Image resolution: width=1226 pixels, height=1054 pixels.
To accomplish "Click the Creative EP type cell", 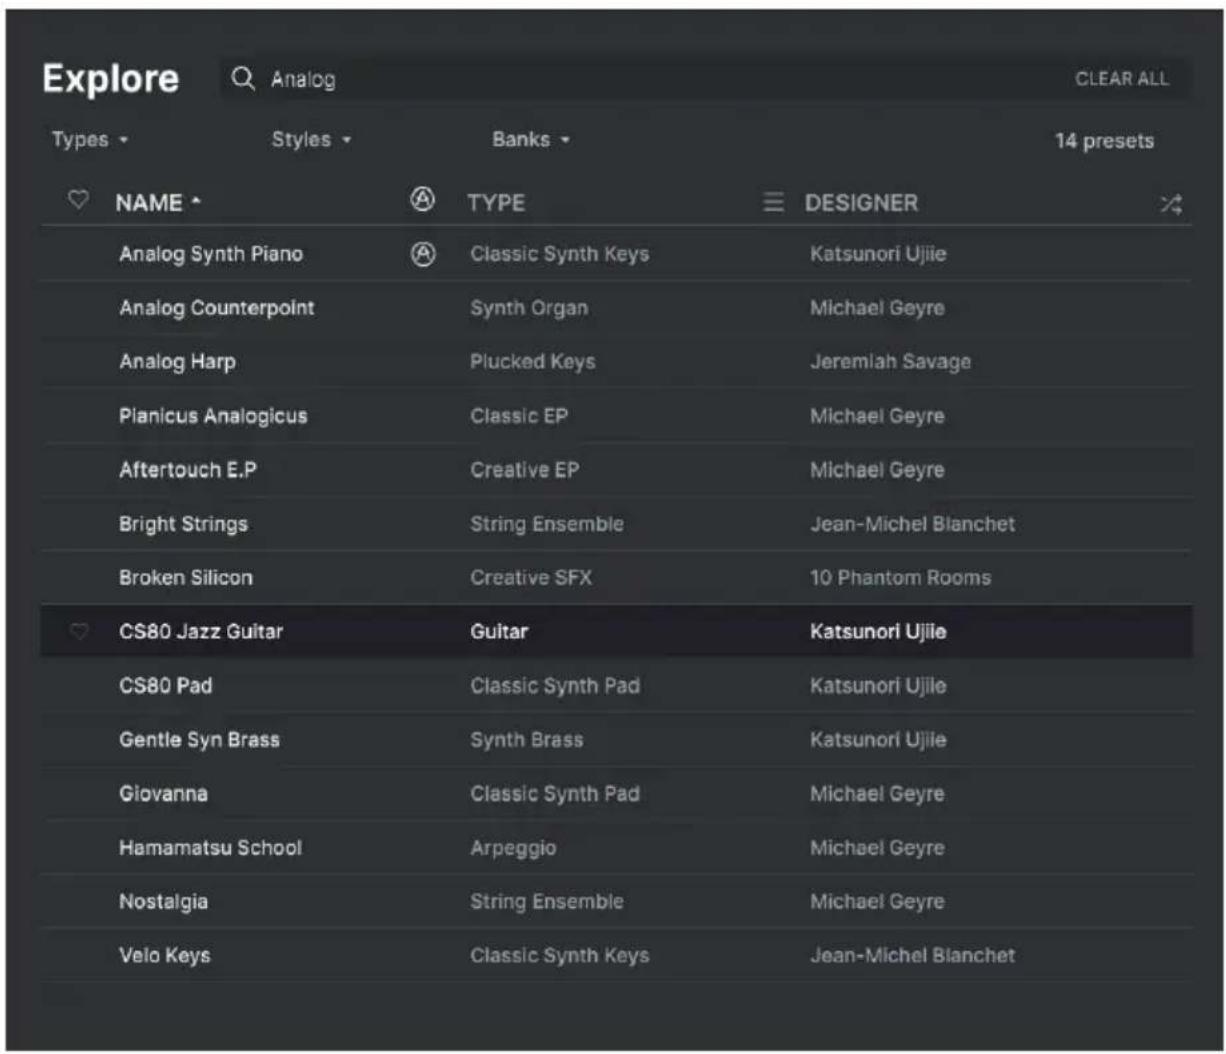I will [x=524, y=470].
